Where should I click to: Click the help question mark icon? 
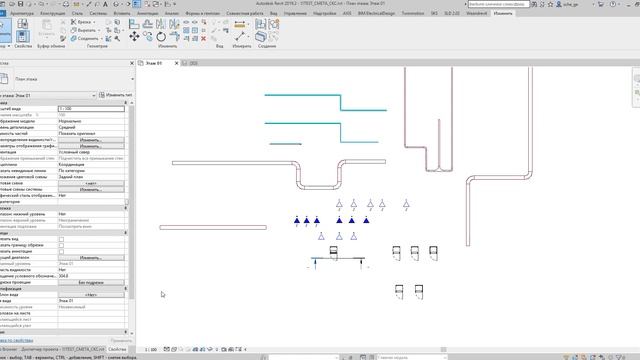point(613,4)
